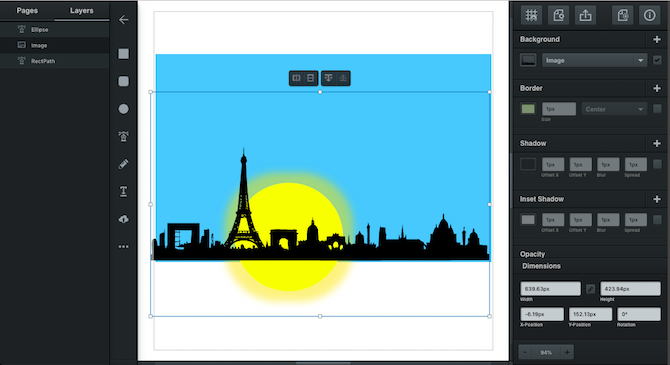
Task: Click the document settings icon beside the grid icon
Action: click(558, 15)
